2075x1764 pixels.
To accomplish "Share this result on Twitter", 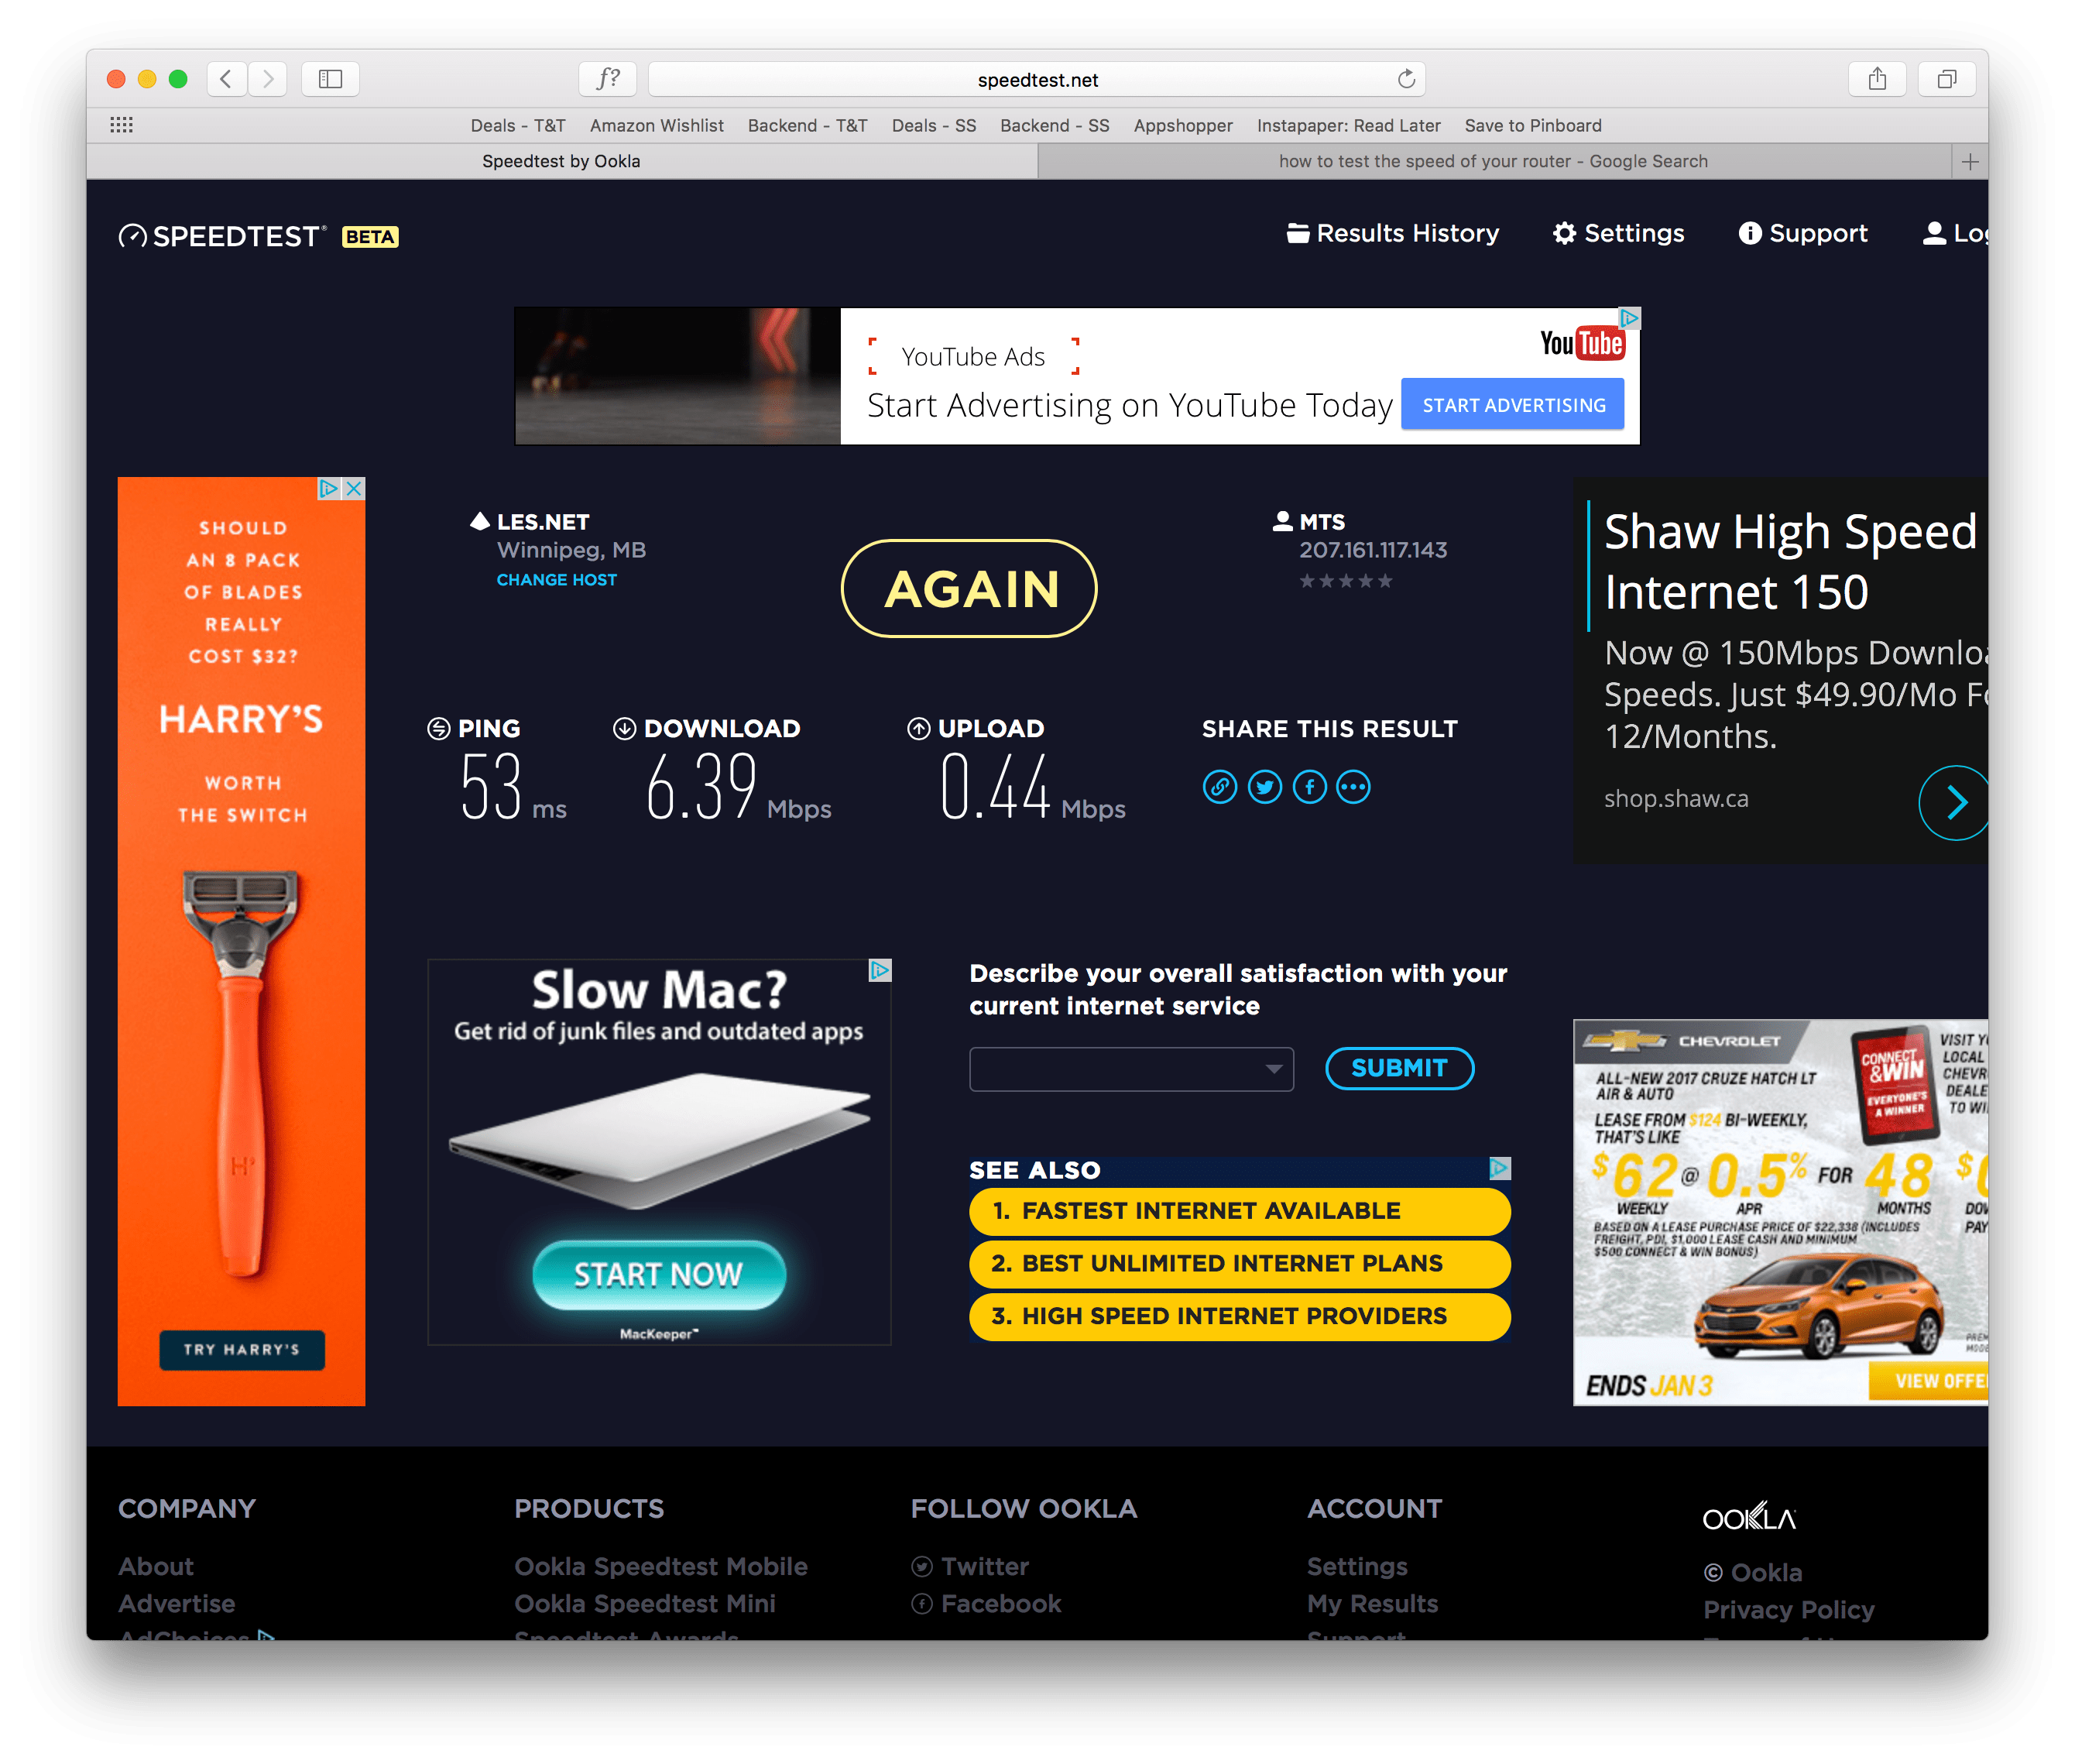I will [1264, 787].
